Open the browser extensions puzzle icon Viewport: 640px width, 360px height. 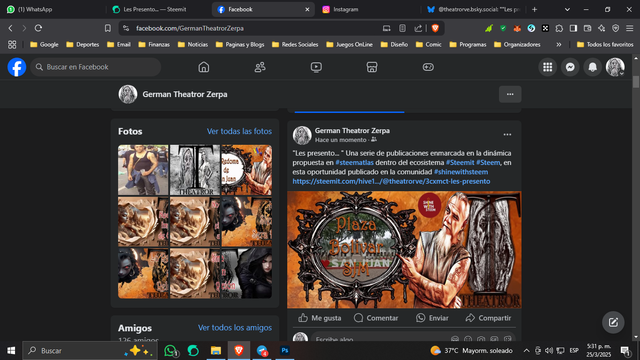click(x=559, y=28)
